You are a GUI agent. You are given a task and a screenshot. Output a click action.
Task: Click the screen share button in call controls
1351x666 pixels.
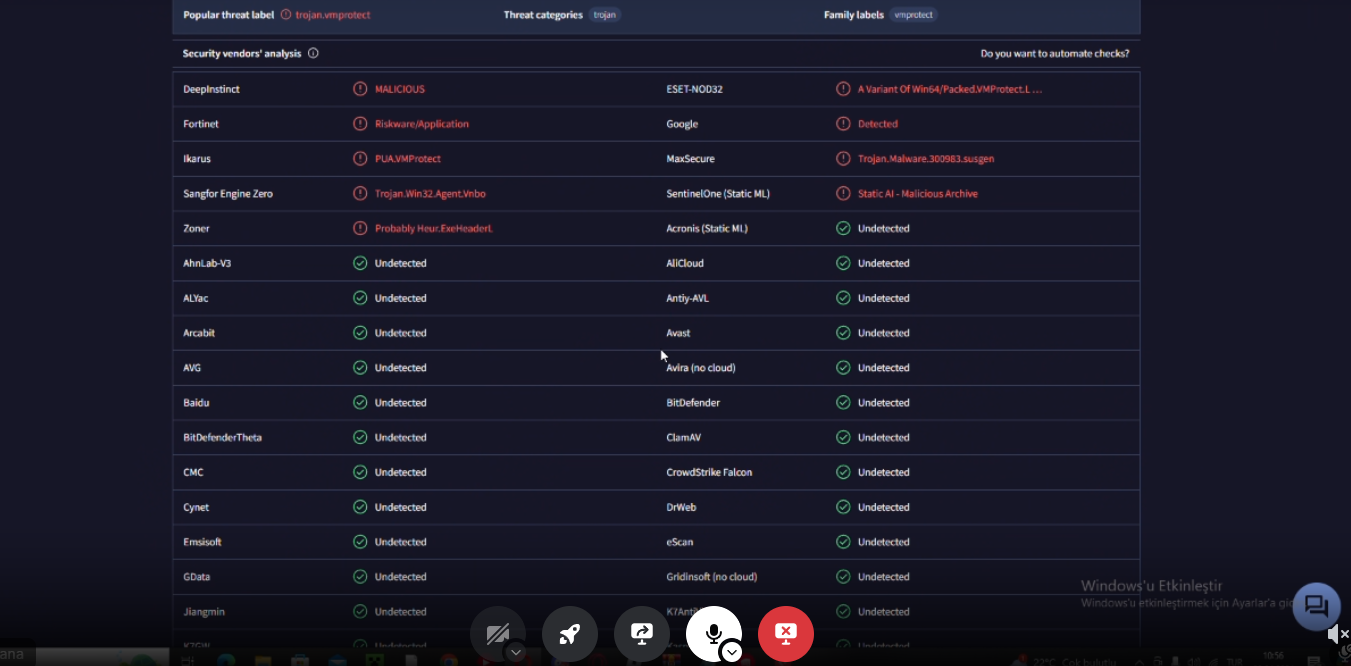click(642, 634)
